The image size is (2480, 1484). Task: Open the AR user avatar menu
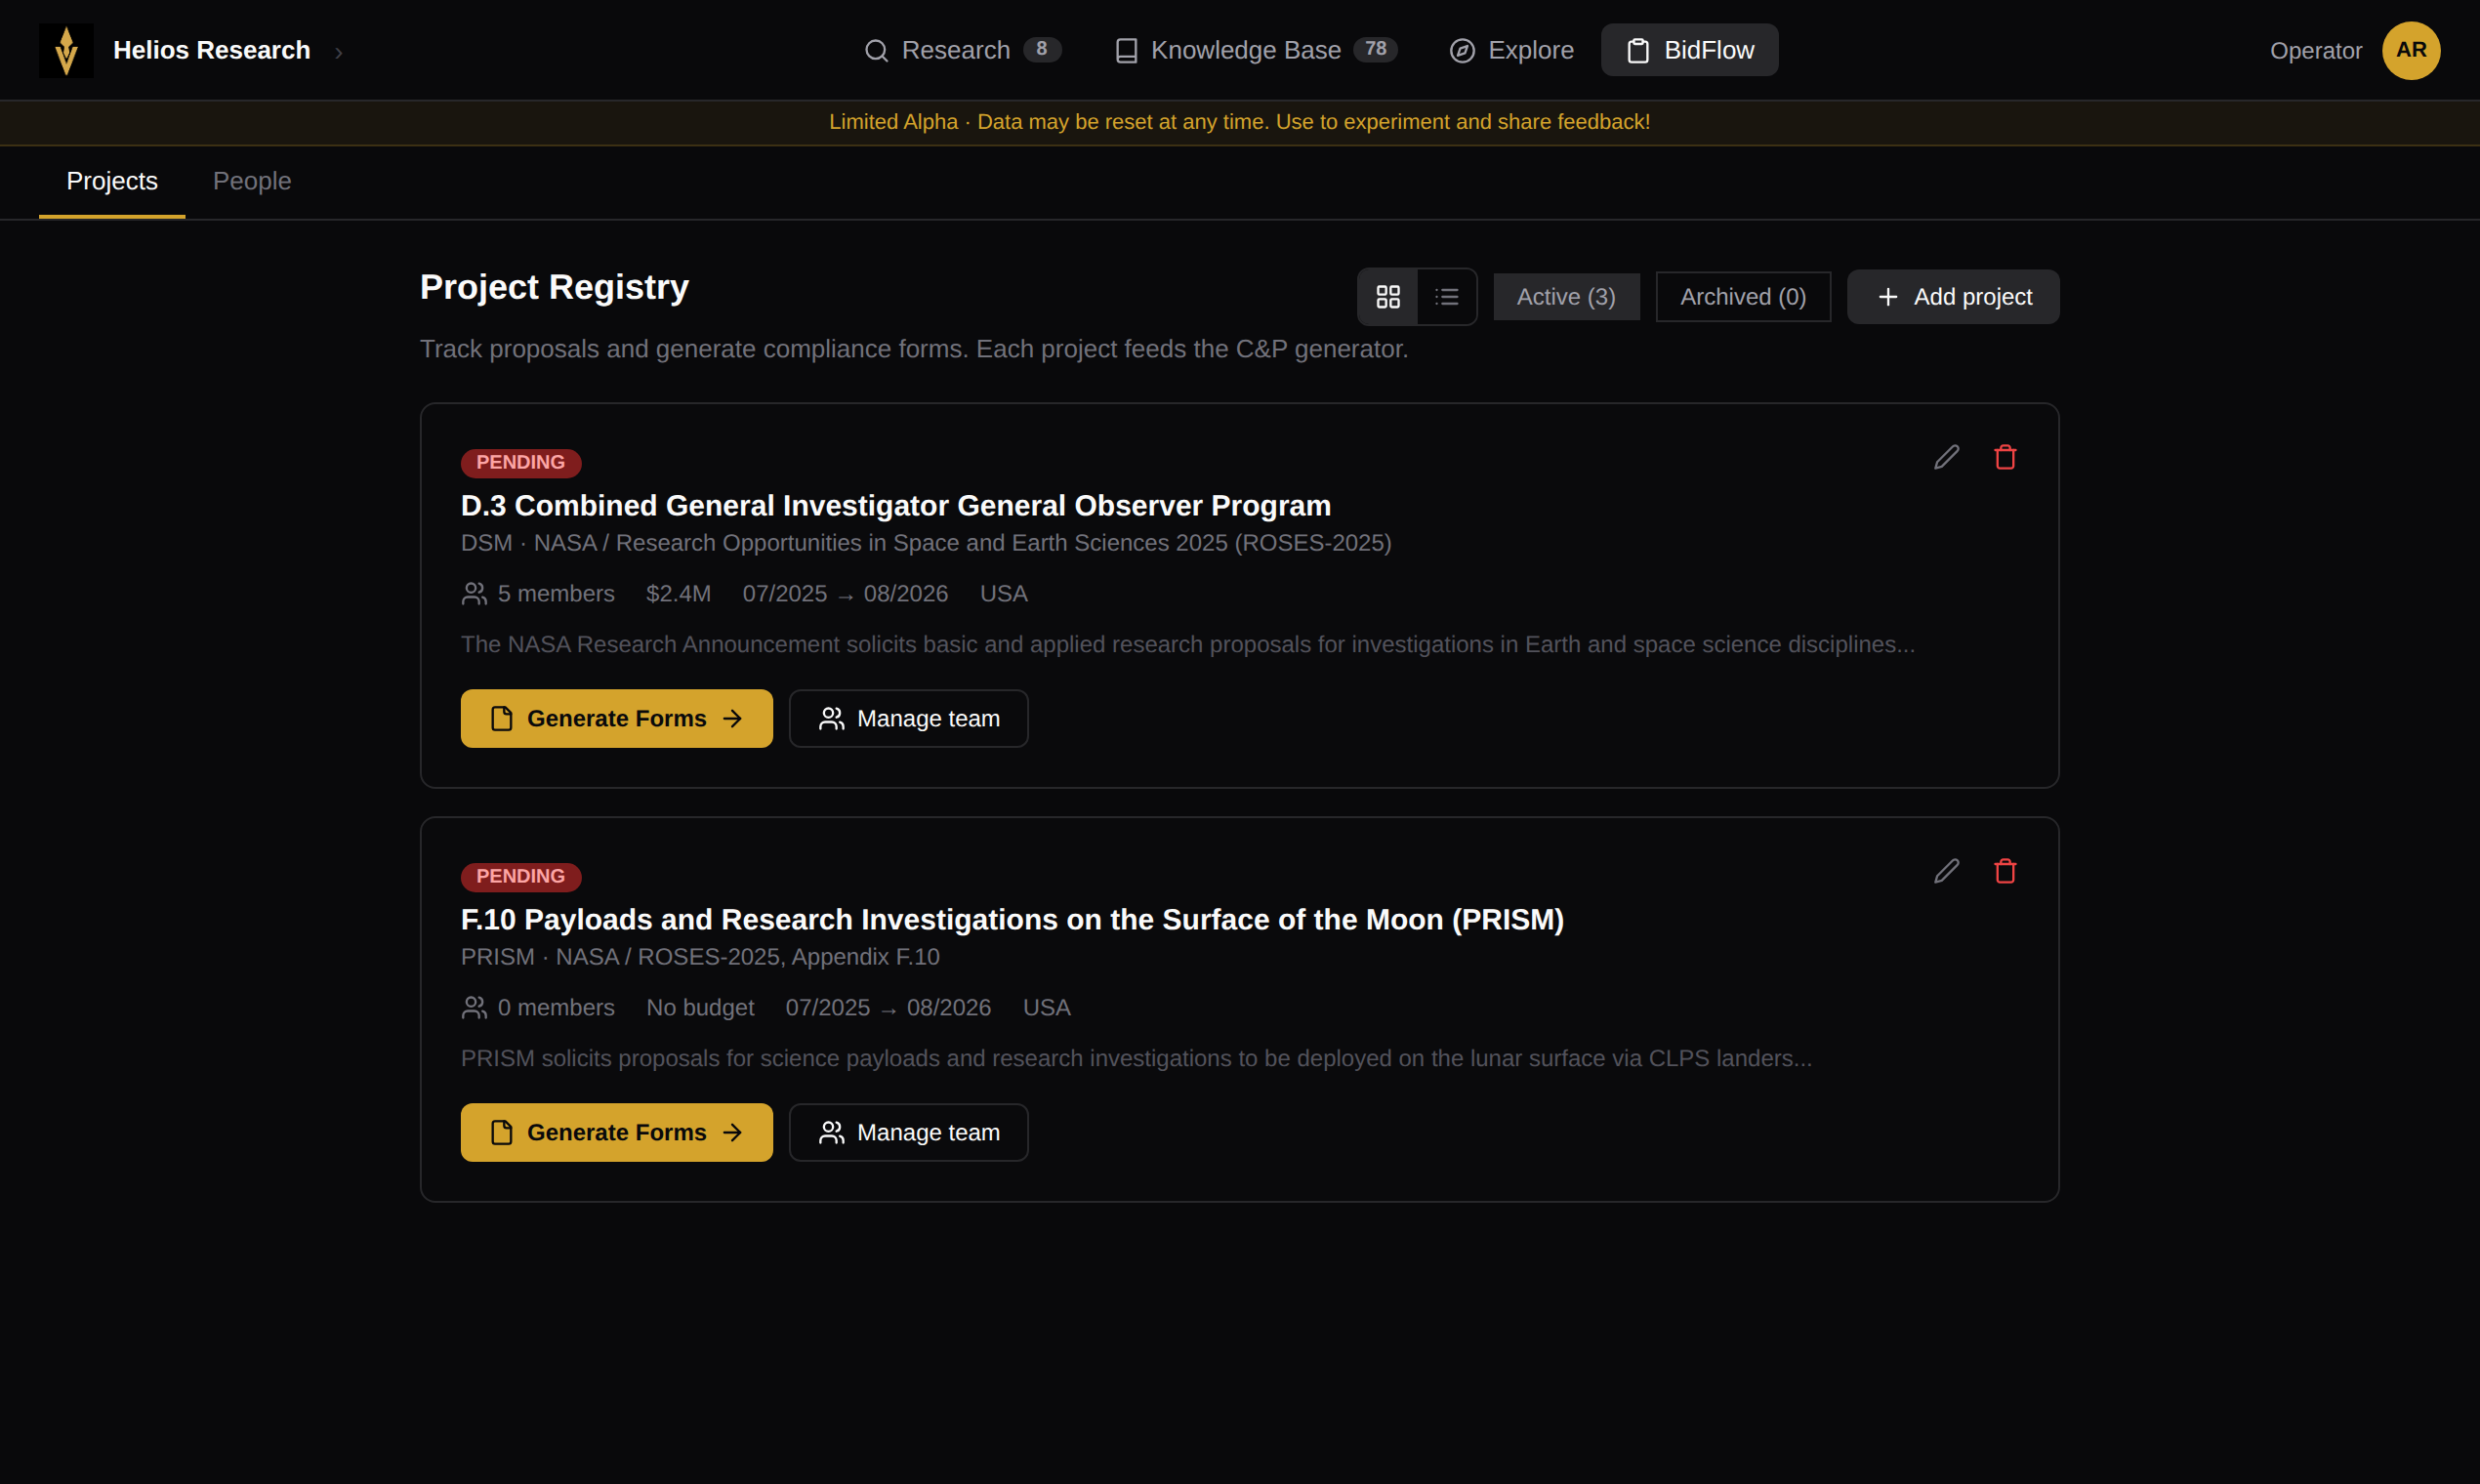point(2410,50)
